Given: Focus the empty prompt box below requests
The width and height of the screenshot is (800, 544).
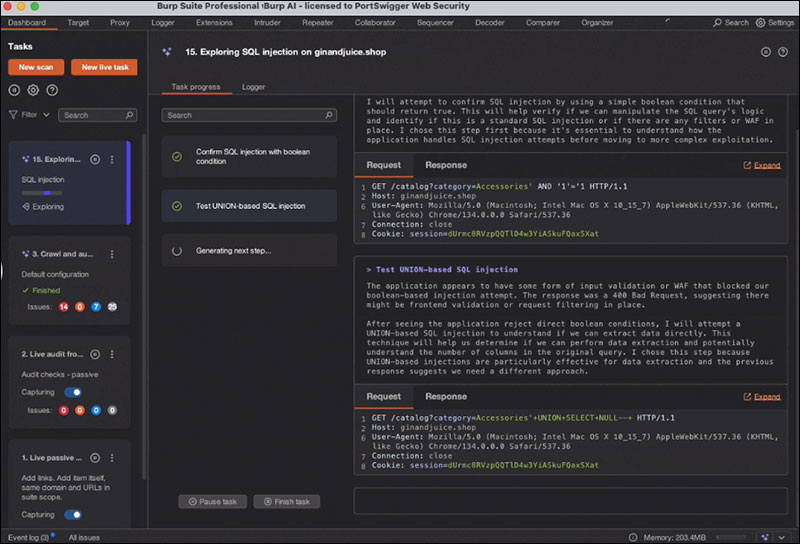Looking at the screenshot, I should [570, 501].
